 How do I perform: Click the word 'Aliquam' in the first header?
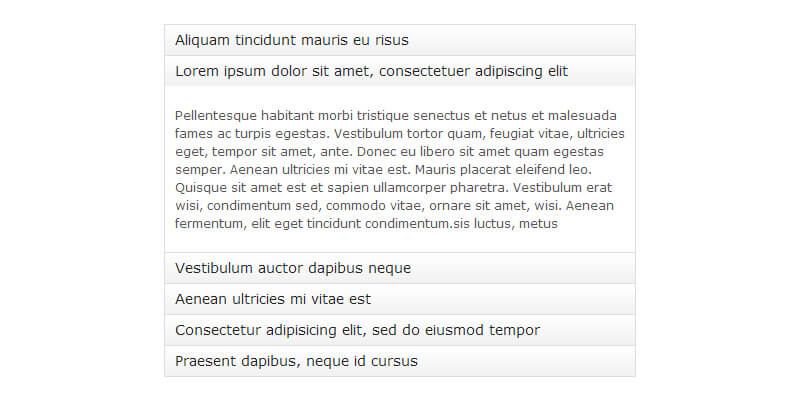[203, 40]
